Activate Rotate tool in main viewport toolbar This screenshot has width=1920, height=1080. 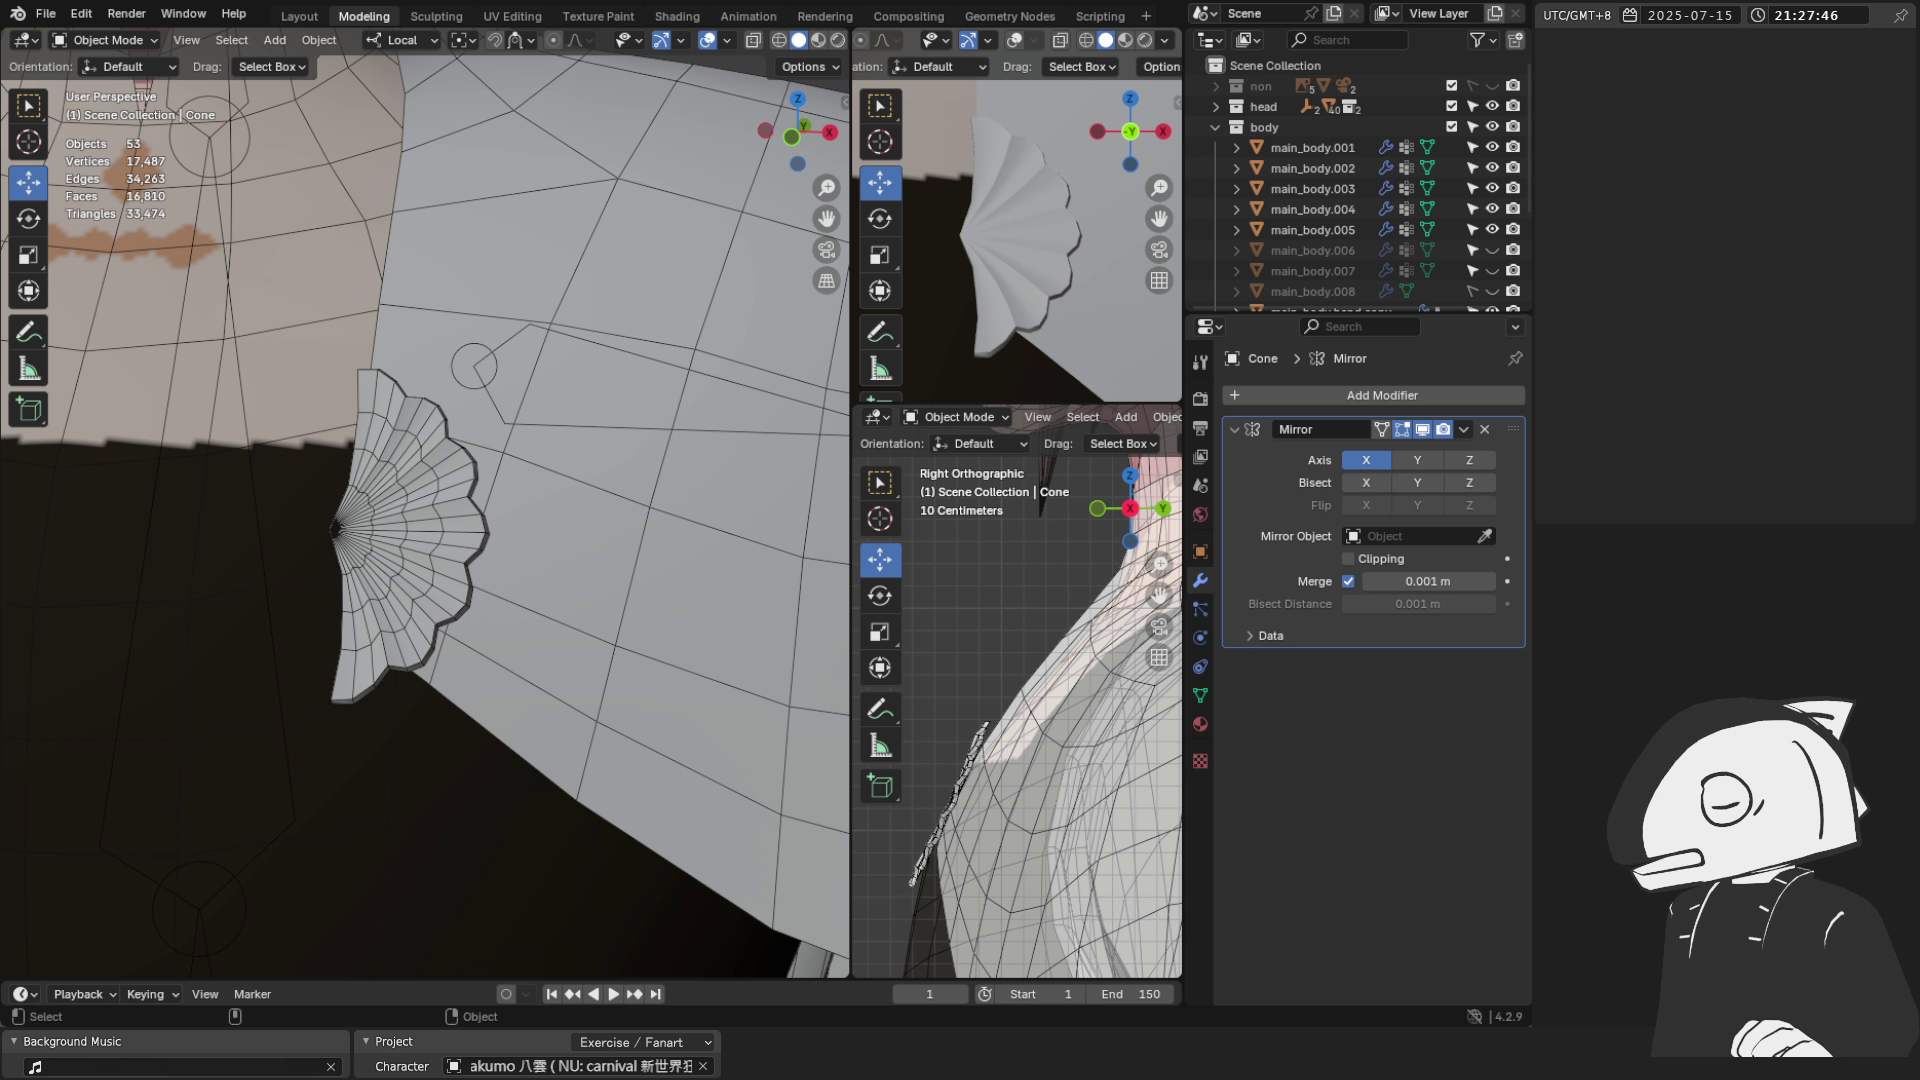(28, 218)
